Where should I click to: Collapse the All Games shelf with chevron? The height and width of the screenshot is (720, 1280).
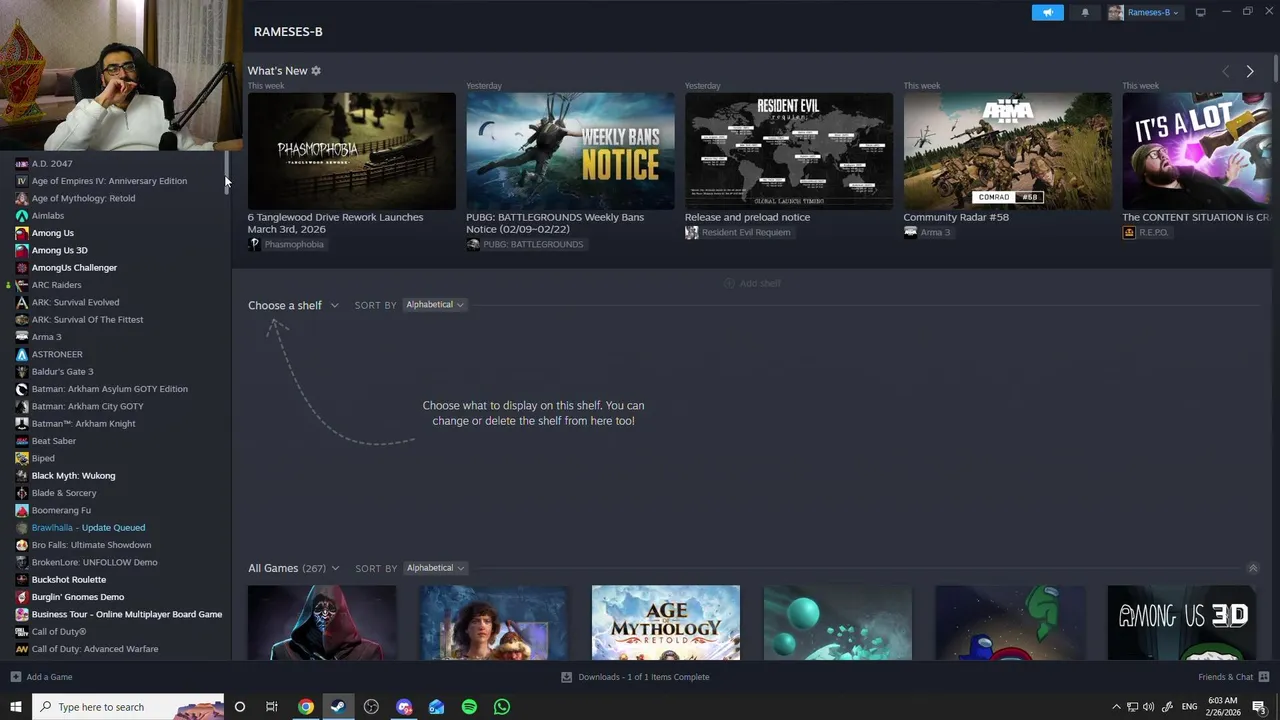[1252, 568]
